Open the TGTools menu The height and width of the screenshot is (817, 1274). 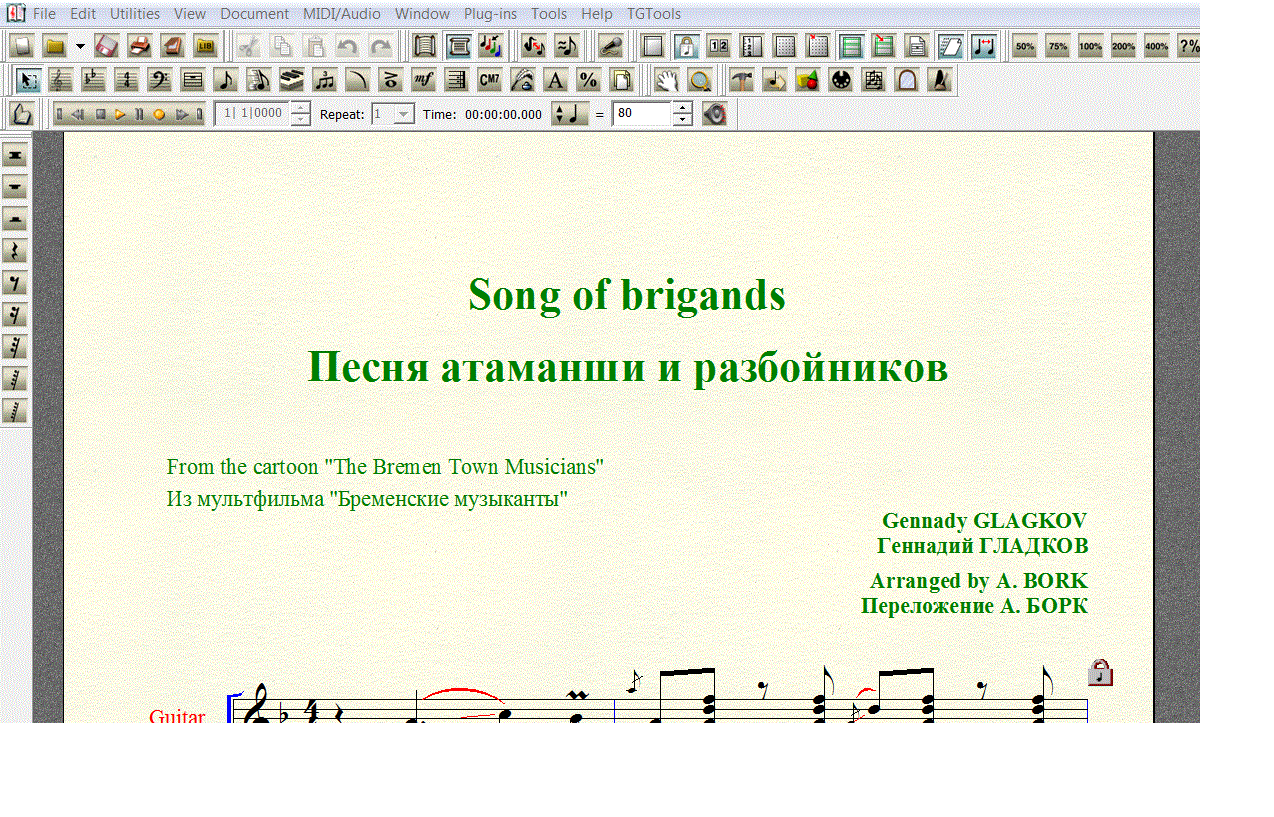[x=654, y=14]
